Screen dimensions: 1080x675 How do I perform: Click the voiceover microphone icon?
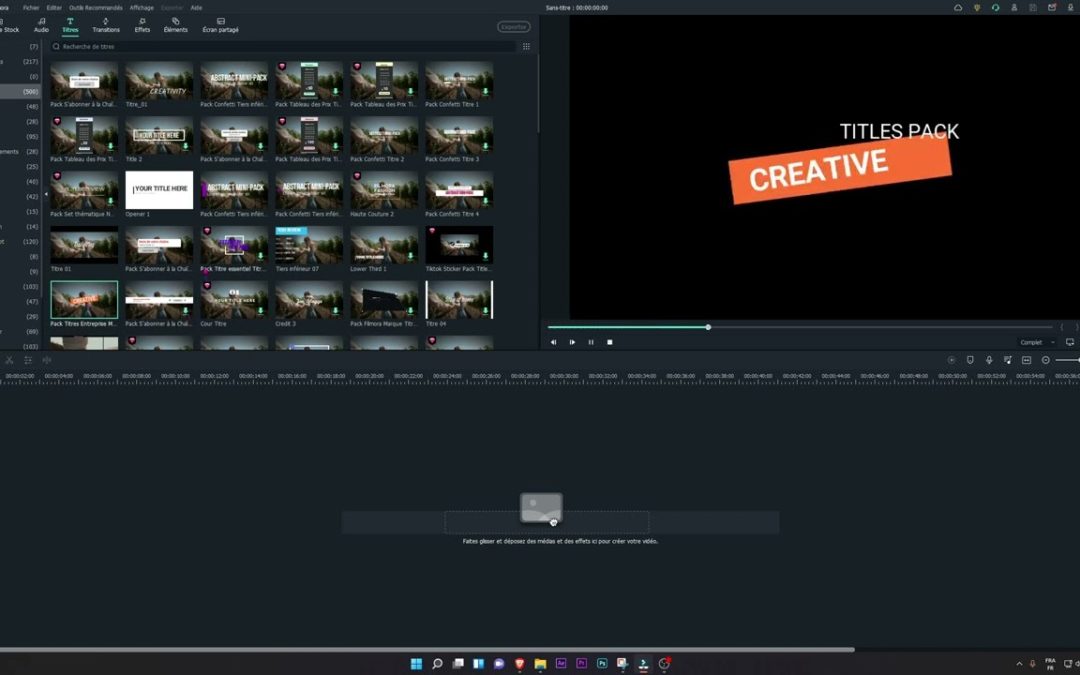pyautogui.click(x=989, y=360)
